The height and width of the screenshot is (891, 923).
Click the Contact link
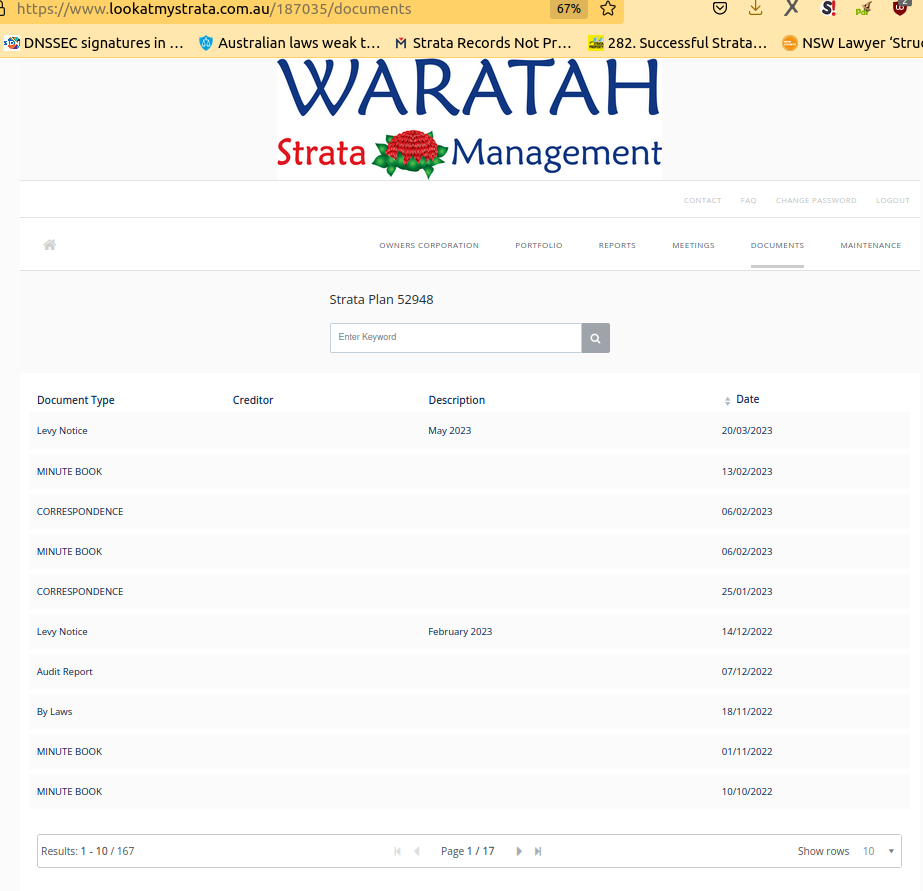[702, 201]
